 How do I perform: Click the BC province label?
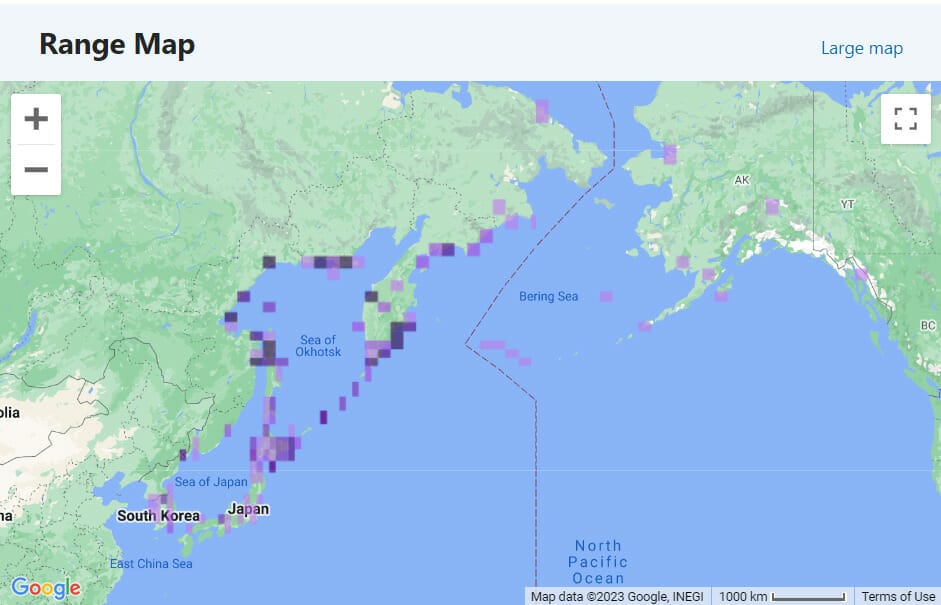927,325
